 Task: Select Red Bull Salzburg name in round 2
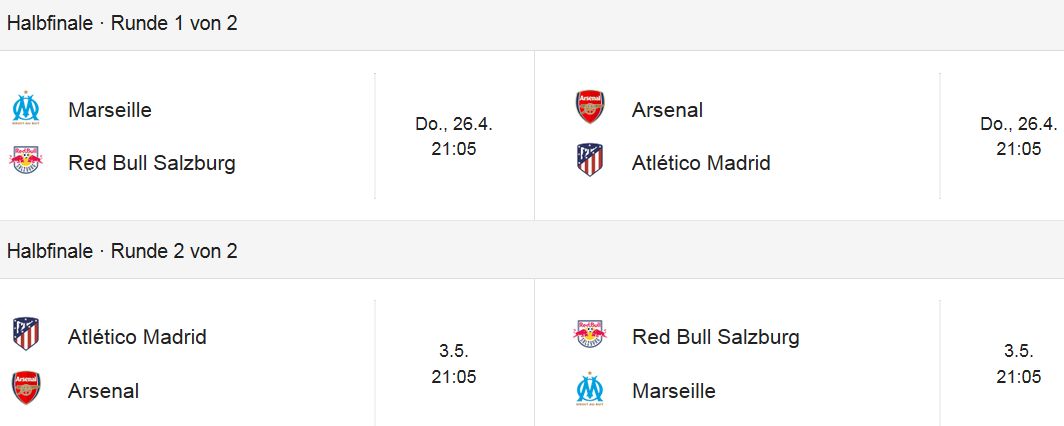pos(716,336)
